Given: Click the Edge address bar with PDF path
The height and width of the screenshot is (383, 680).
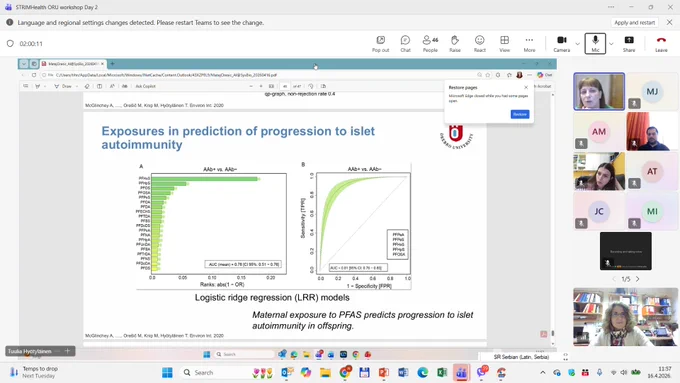Looking at the screenshot, I should (x=260, y=75).
